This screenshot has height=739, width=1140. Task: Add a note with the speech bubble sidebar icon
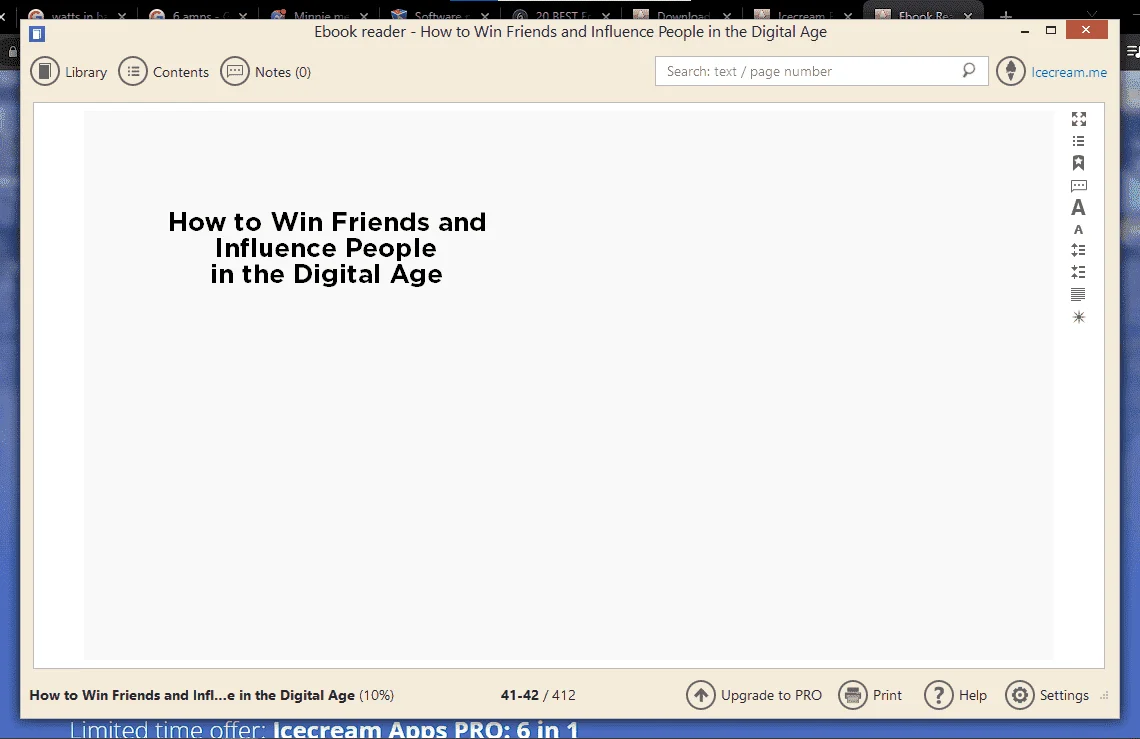1079,186
